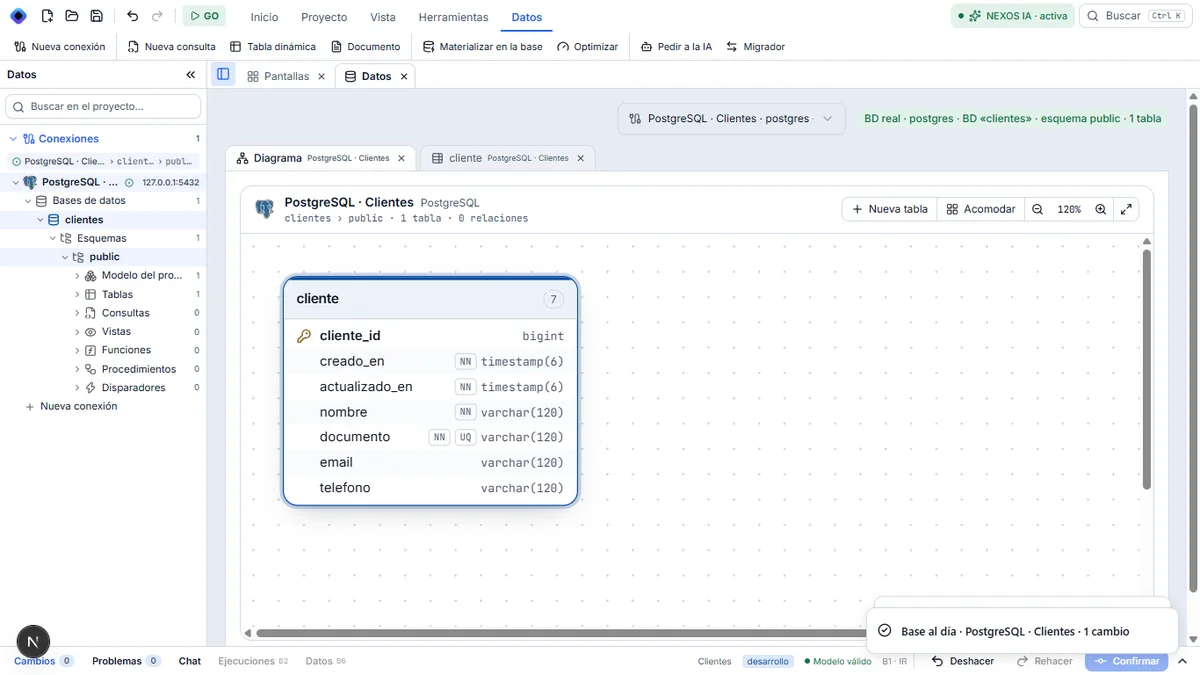Click the new file icon in top bar

[x=47, y=16]
